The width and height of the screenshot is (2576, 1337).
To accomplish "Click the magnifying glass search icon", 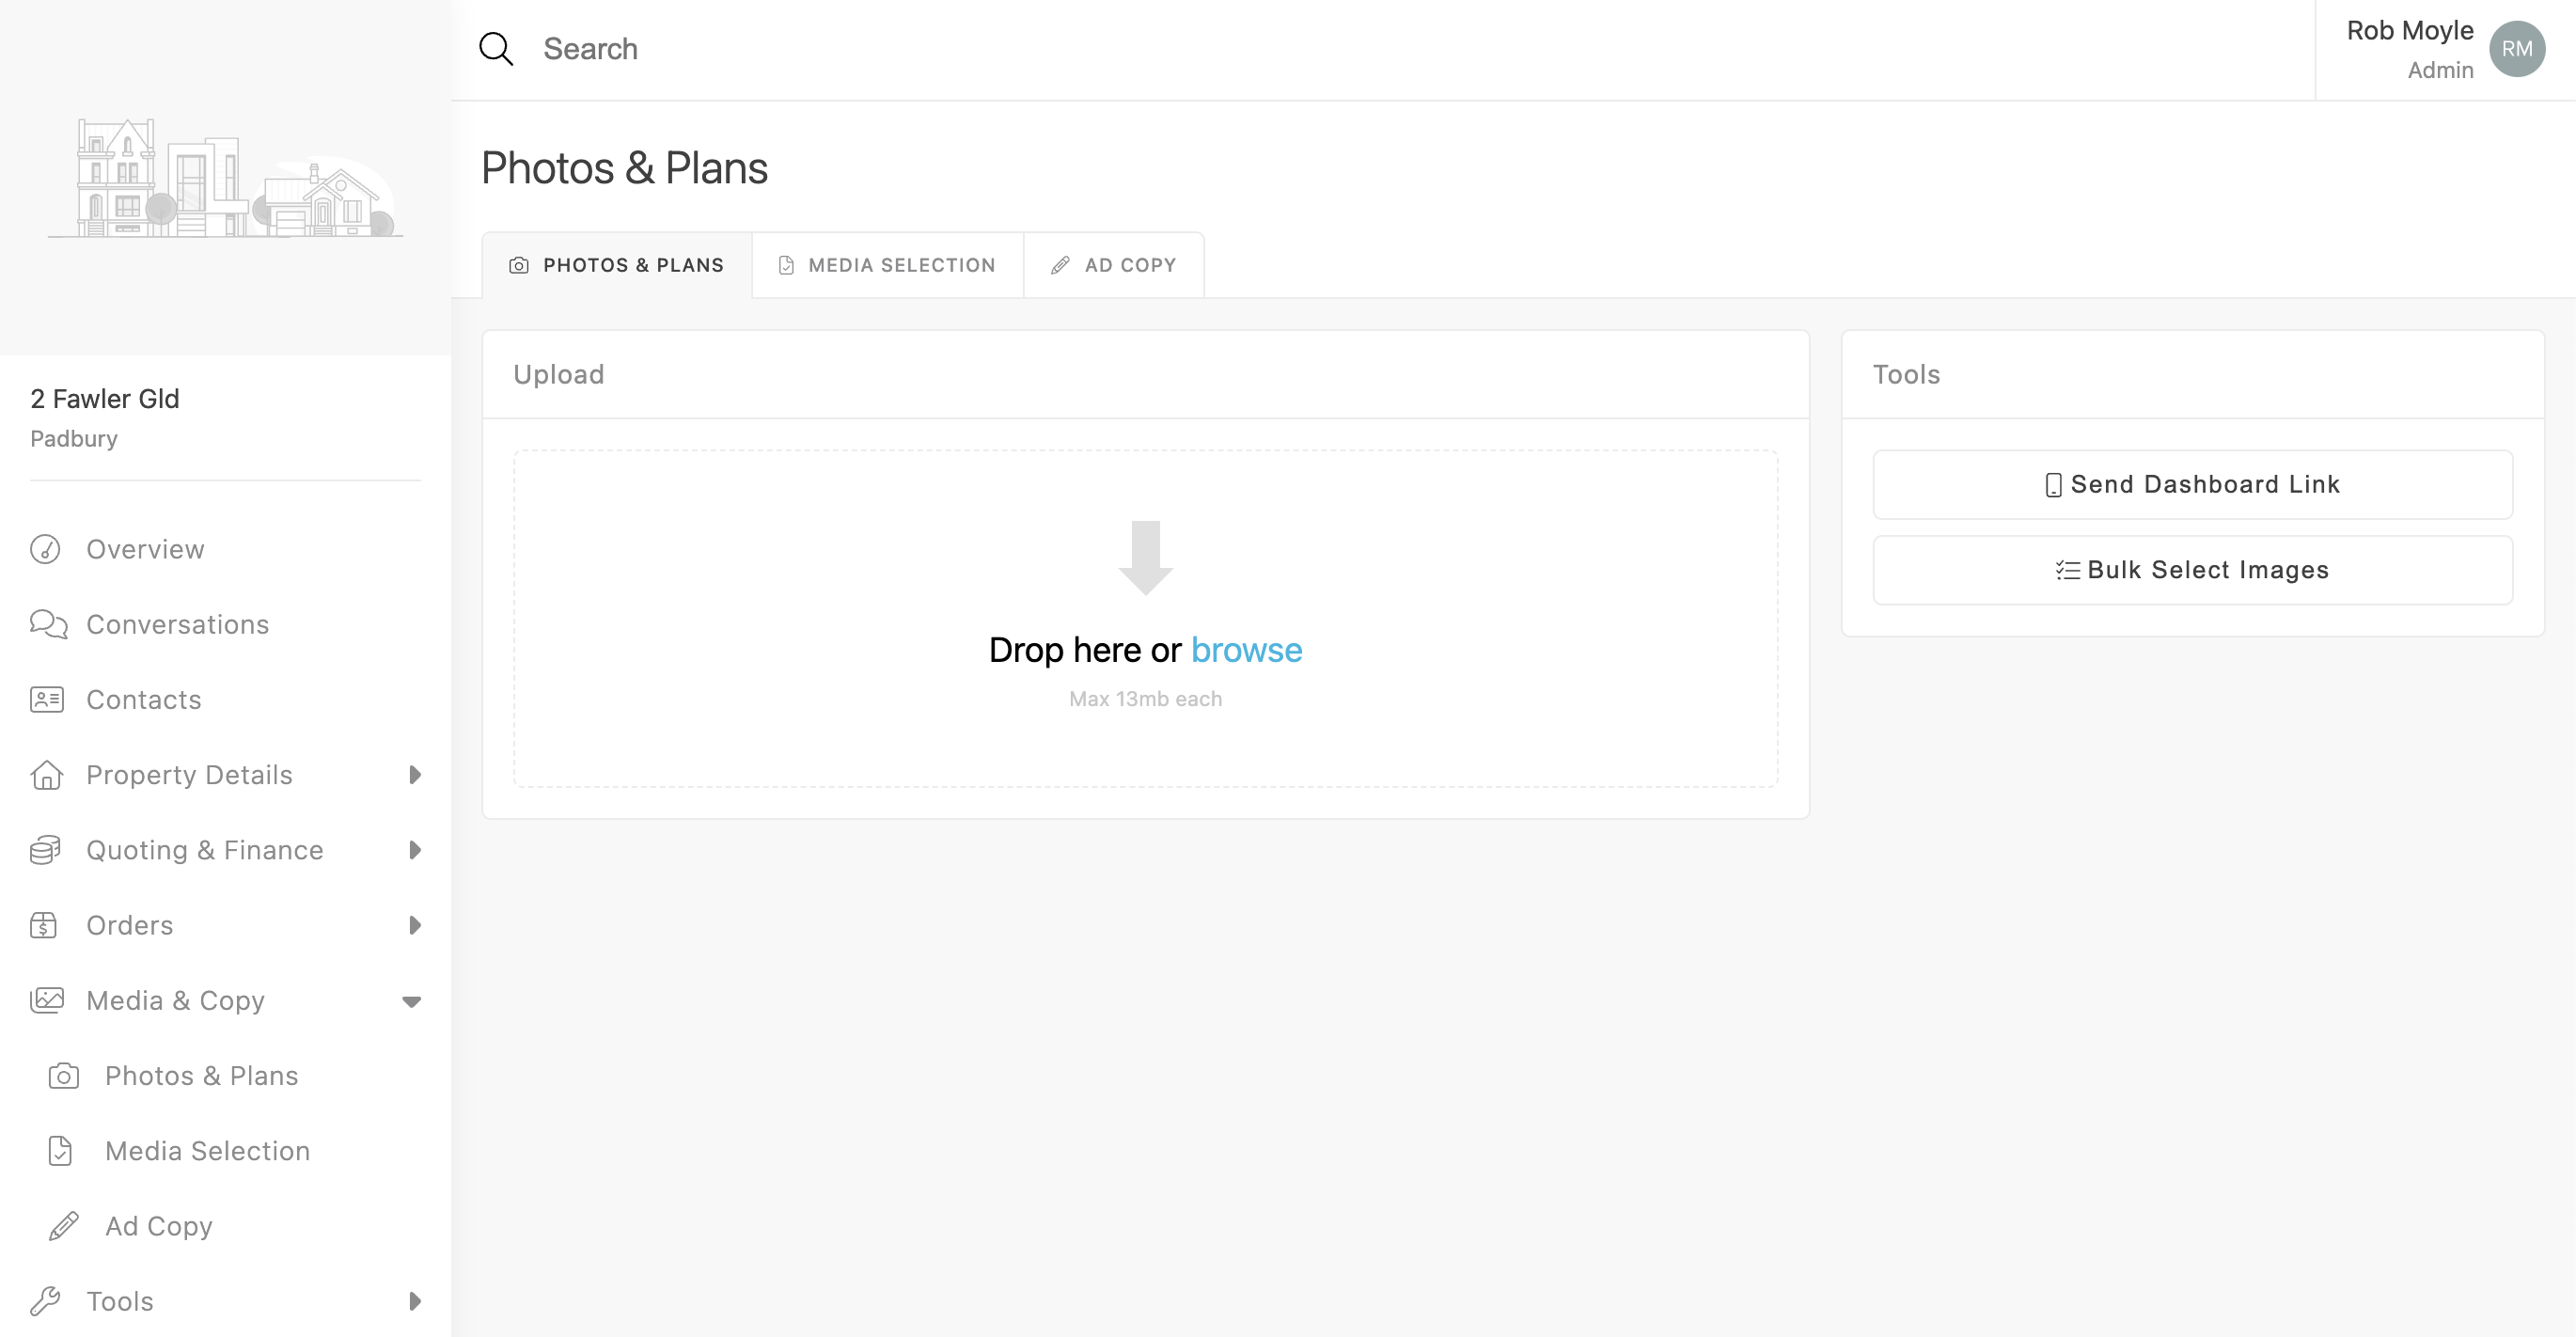I will [496, 49].
